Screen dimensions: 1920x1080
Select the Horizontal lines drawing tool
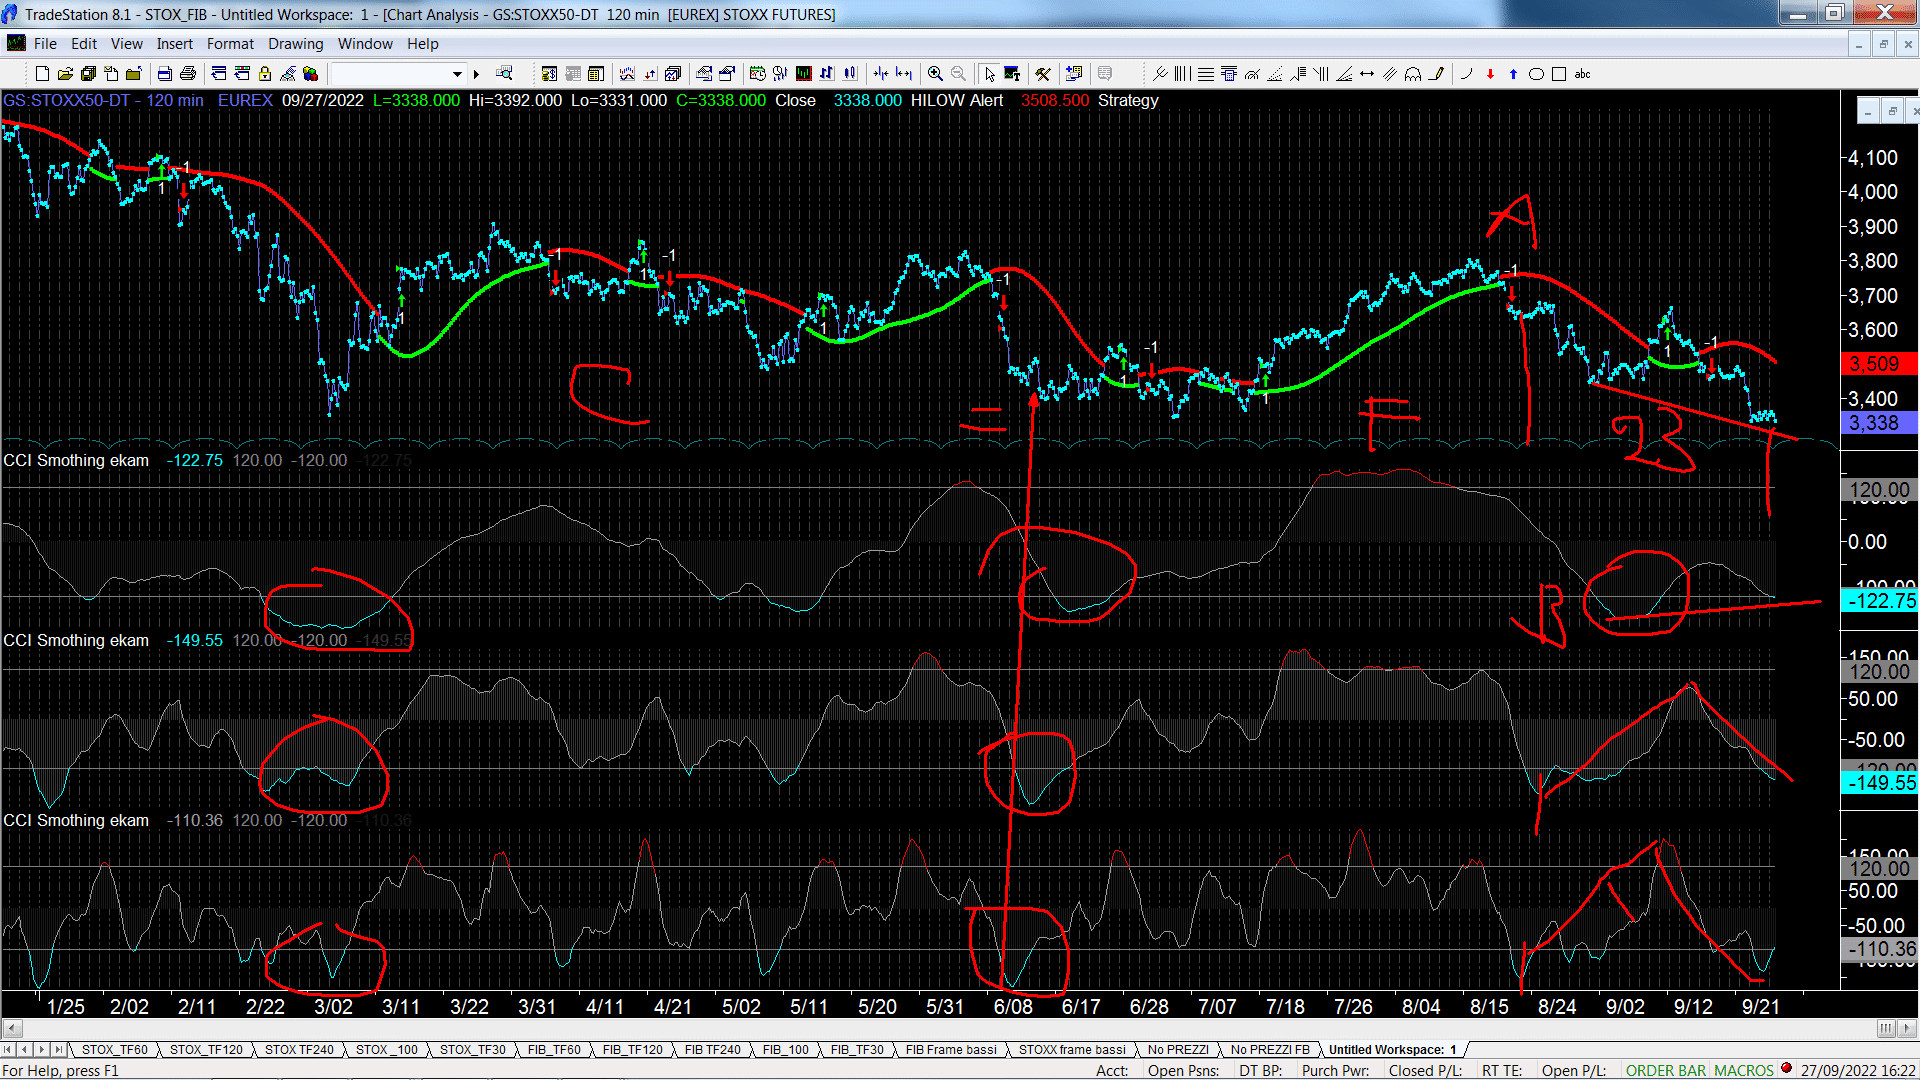click(1206, 74)
